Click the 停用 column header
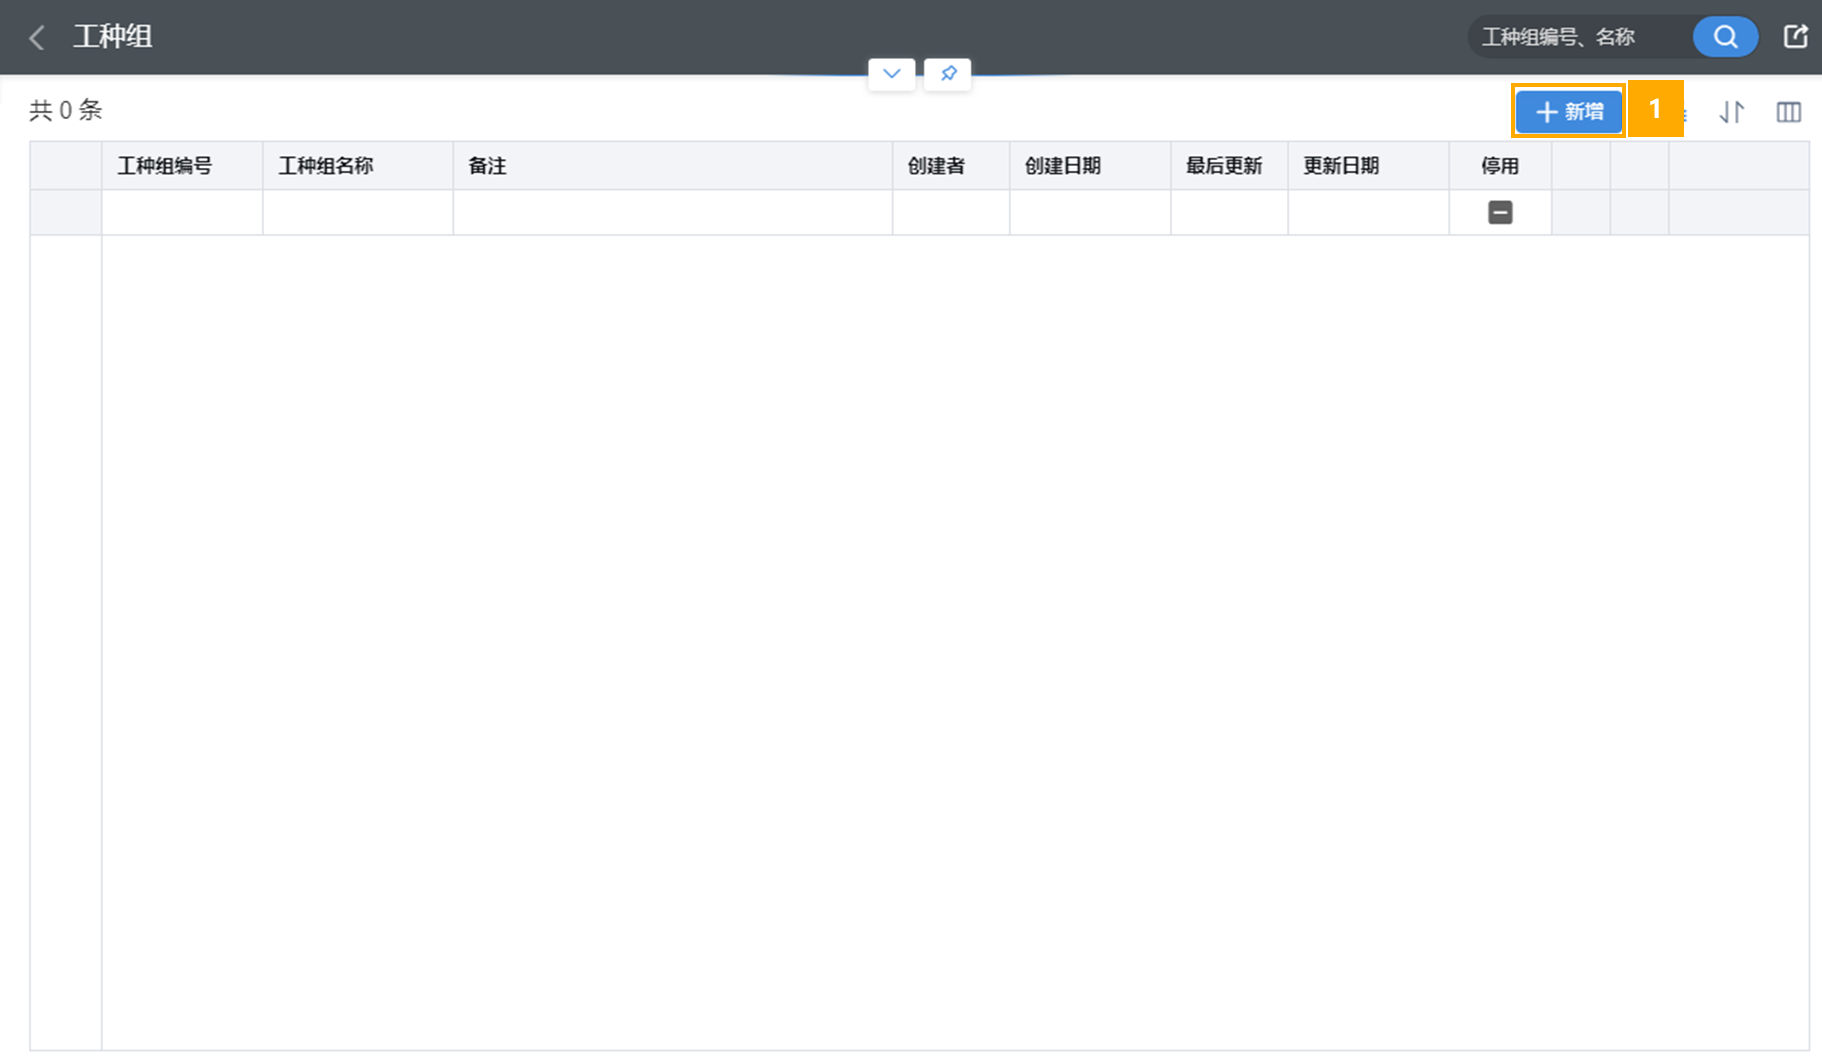 (1499, 166)
